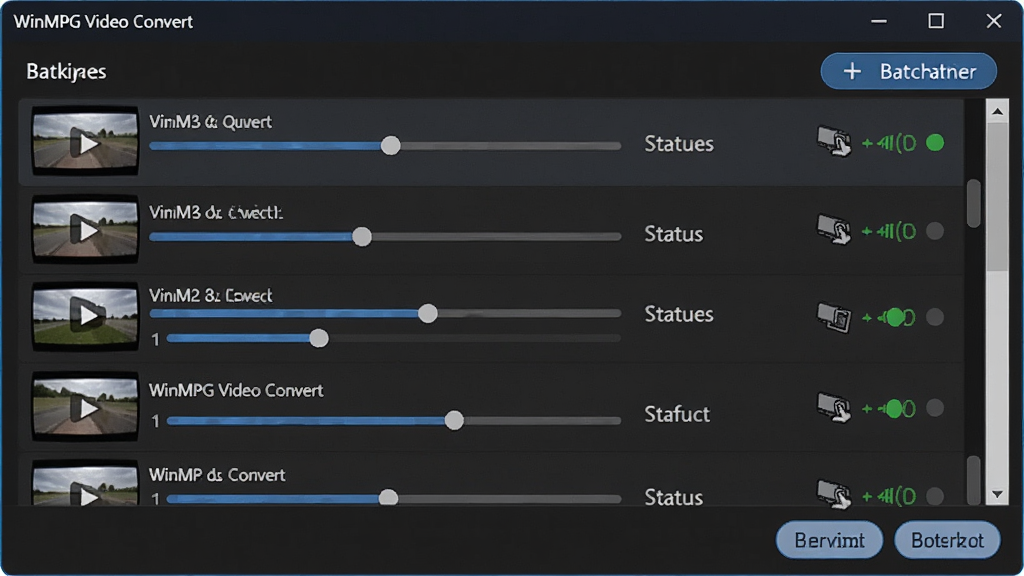
Task: Click the "WinMP & Convert" row title
Action: (x=217, y=475)
